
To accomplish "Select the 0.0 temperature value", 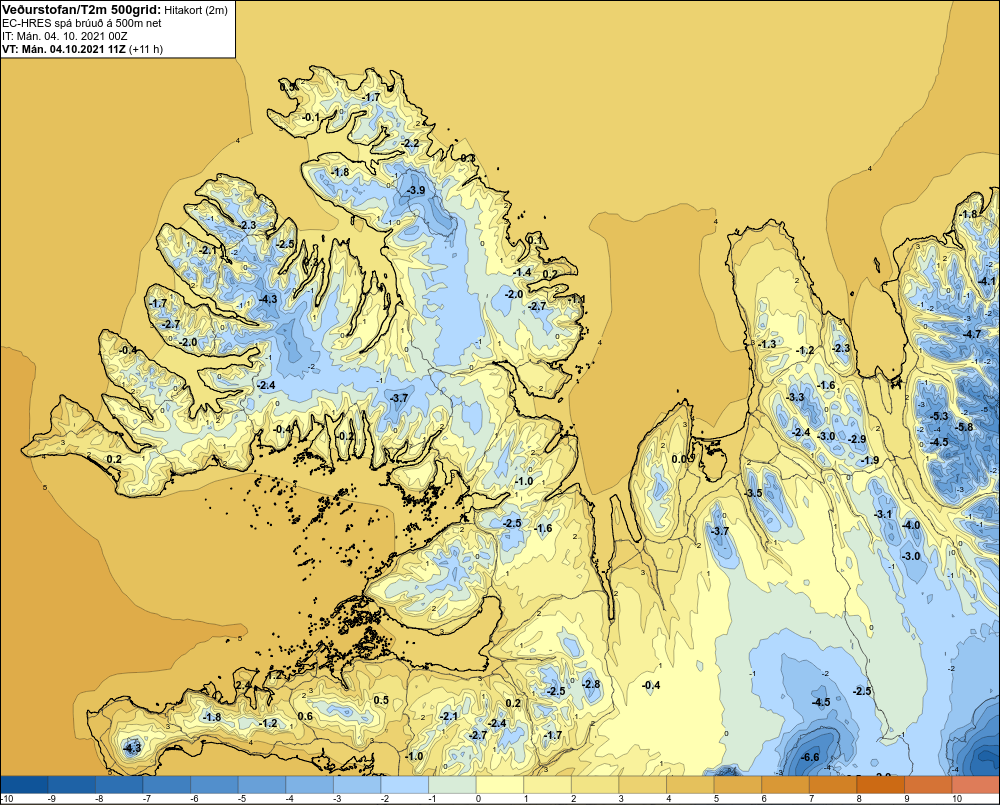I will 679,459.
